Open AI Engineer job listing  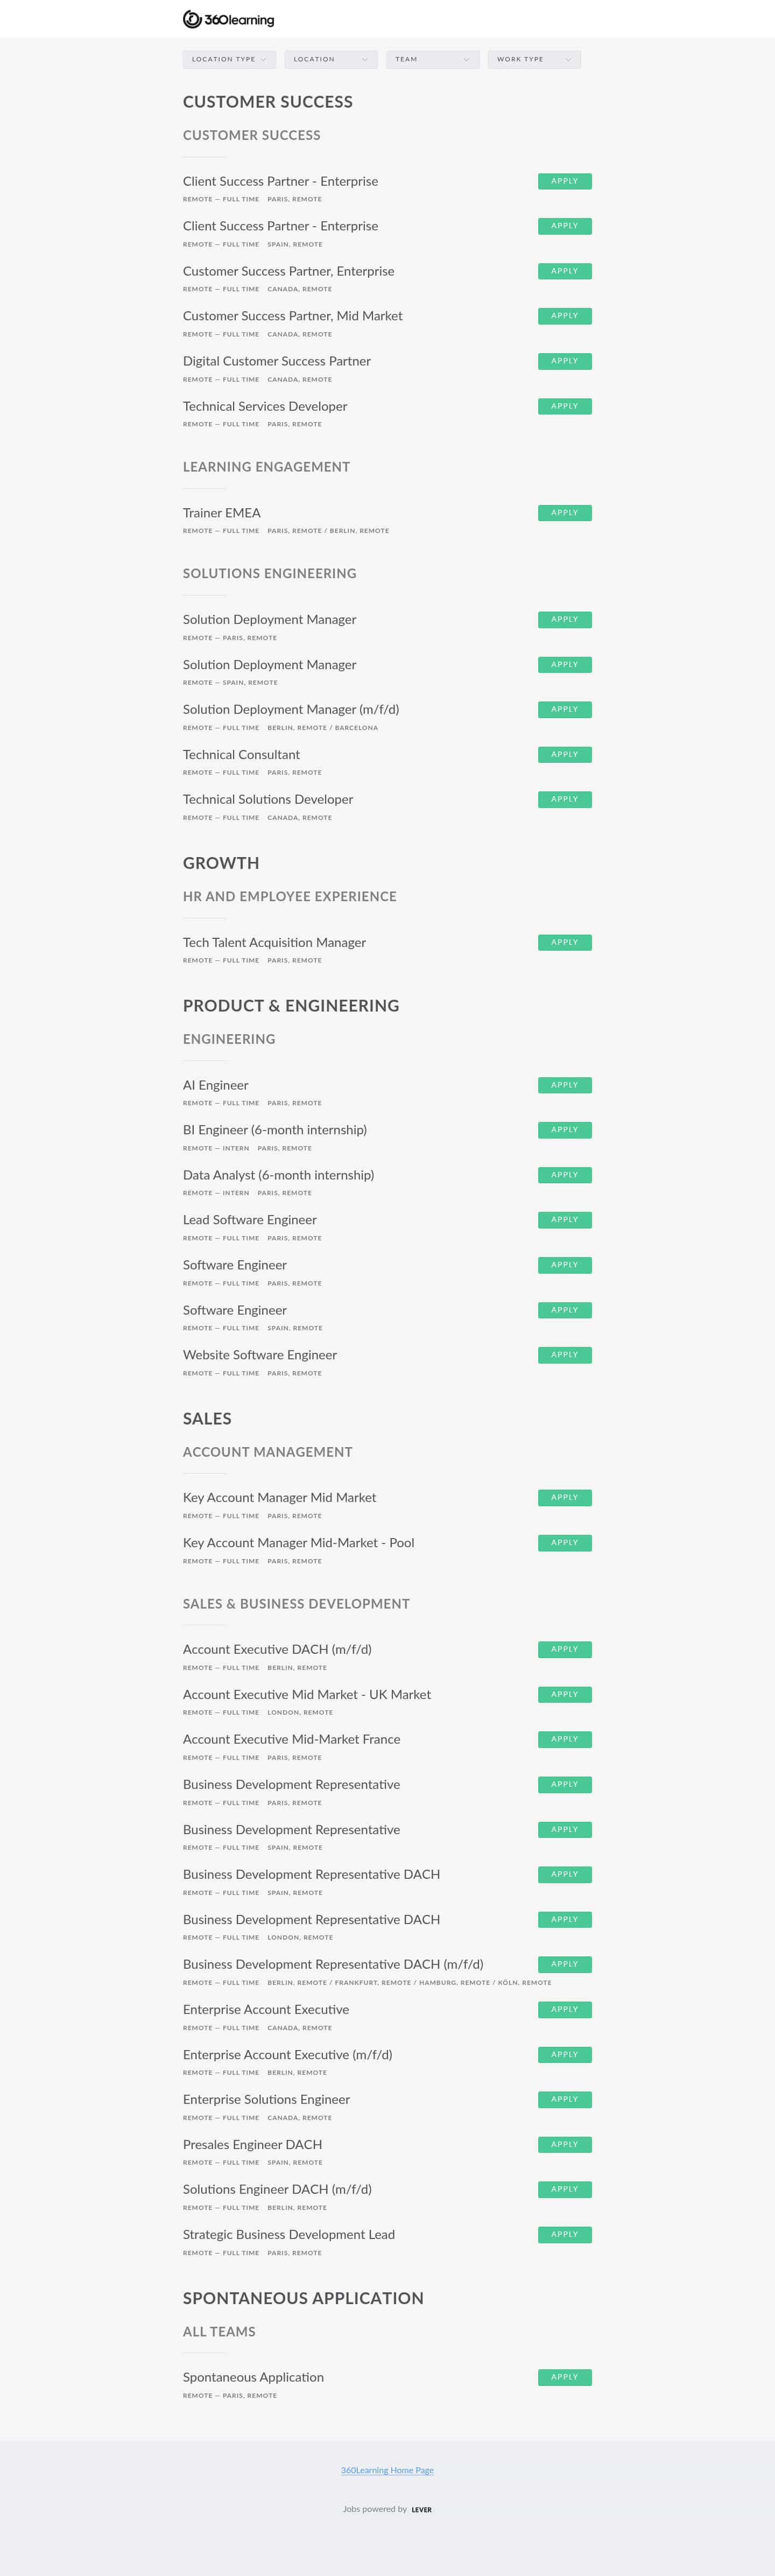(215, 1085)
